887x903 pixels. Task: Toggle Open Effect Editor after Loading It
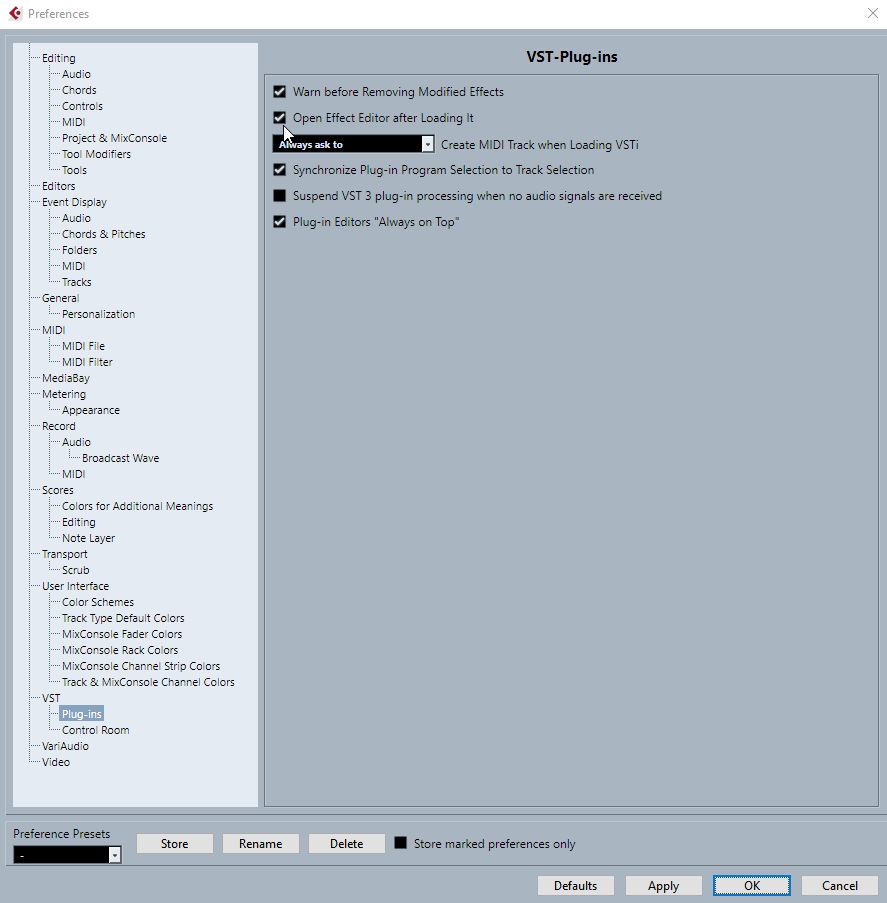pyautogui.click(x=279, y=117)
